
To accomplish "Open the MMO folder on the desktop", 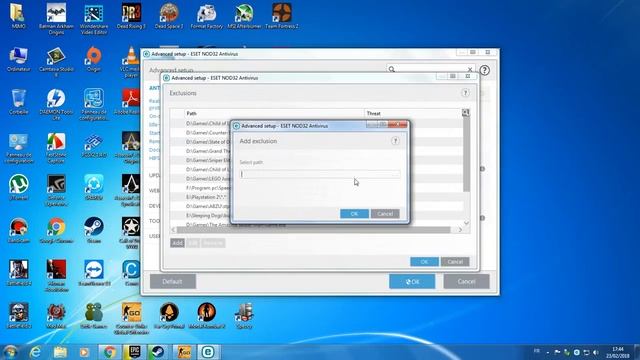I will point(18,16).
